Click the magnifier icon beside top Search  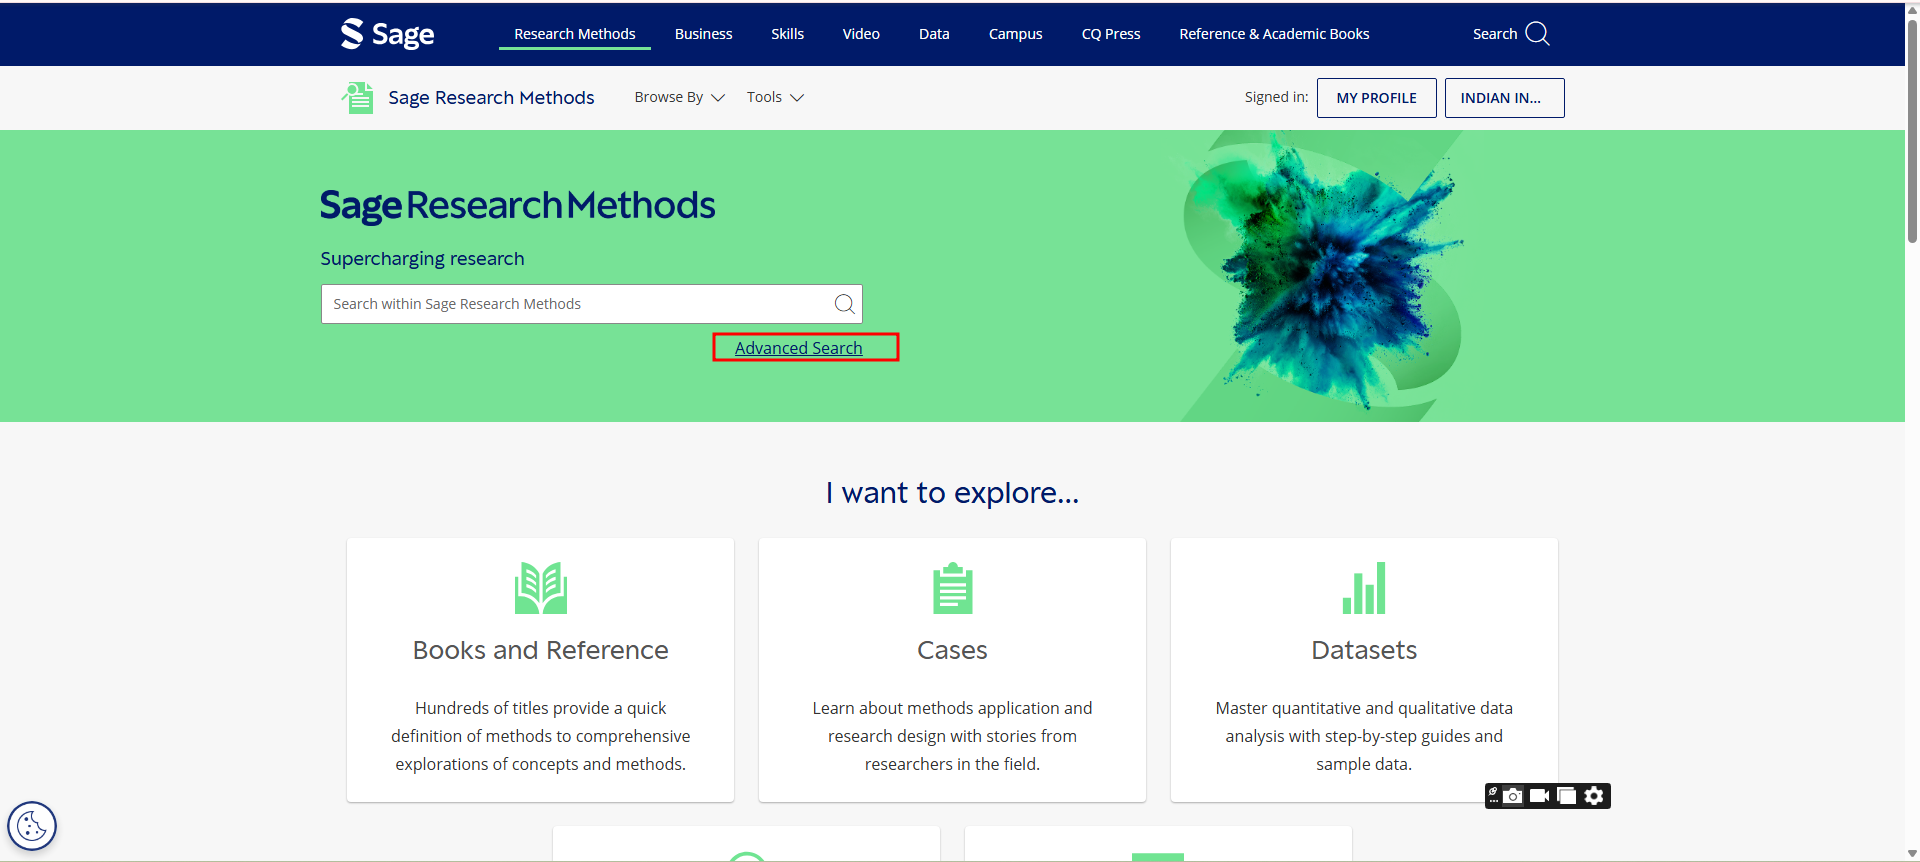[x=1537, y=34]
